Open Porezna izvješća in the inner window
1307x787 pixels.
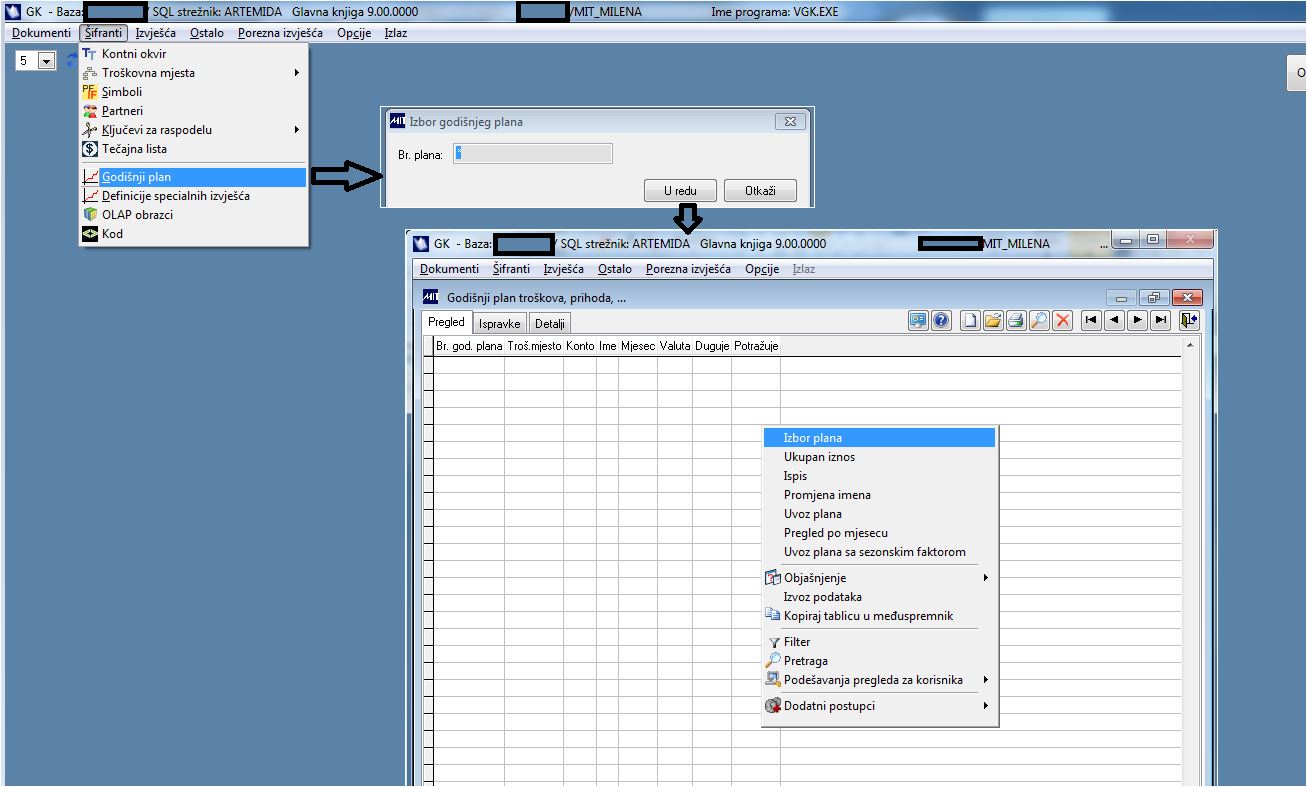click(x=688, y=269)
